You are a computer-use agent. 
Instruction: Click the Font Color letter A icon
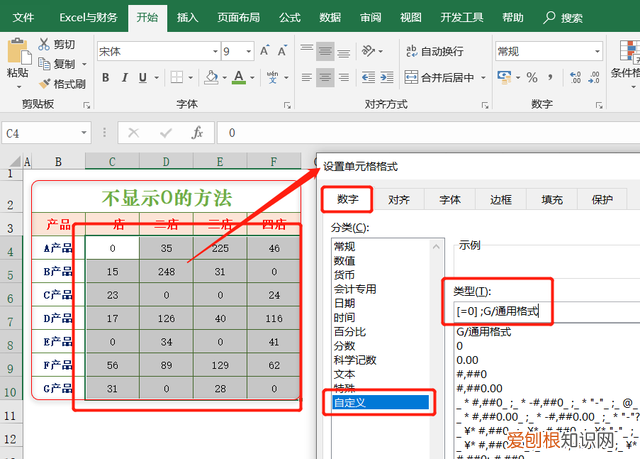pos(239,77)
